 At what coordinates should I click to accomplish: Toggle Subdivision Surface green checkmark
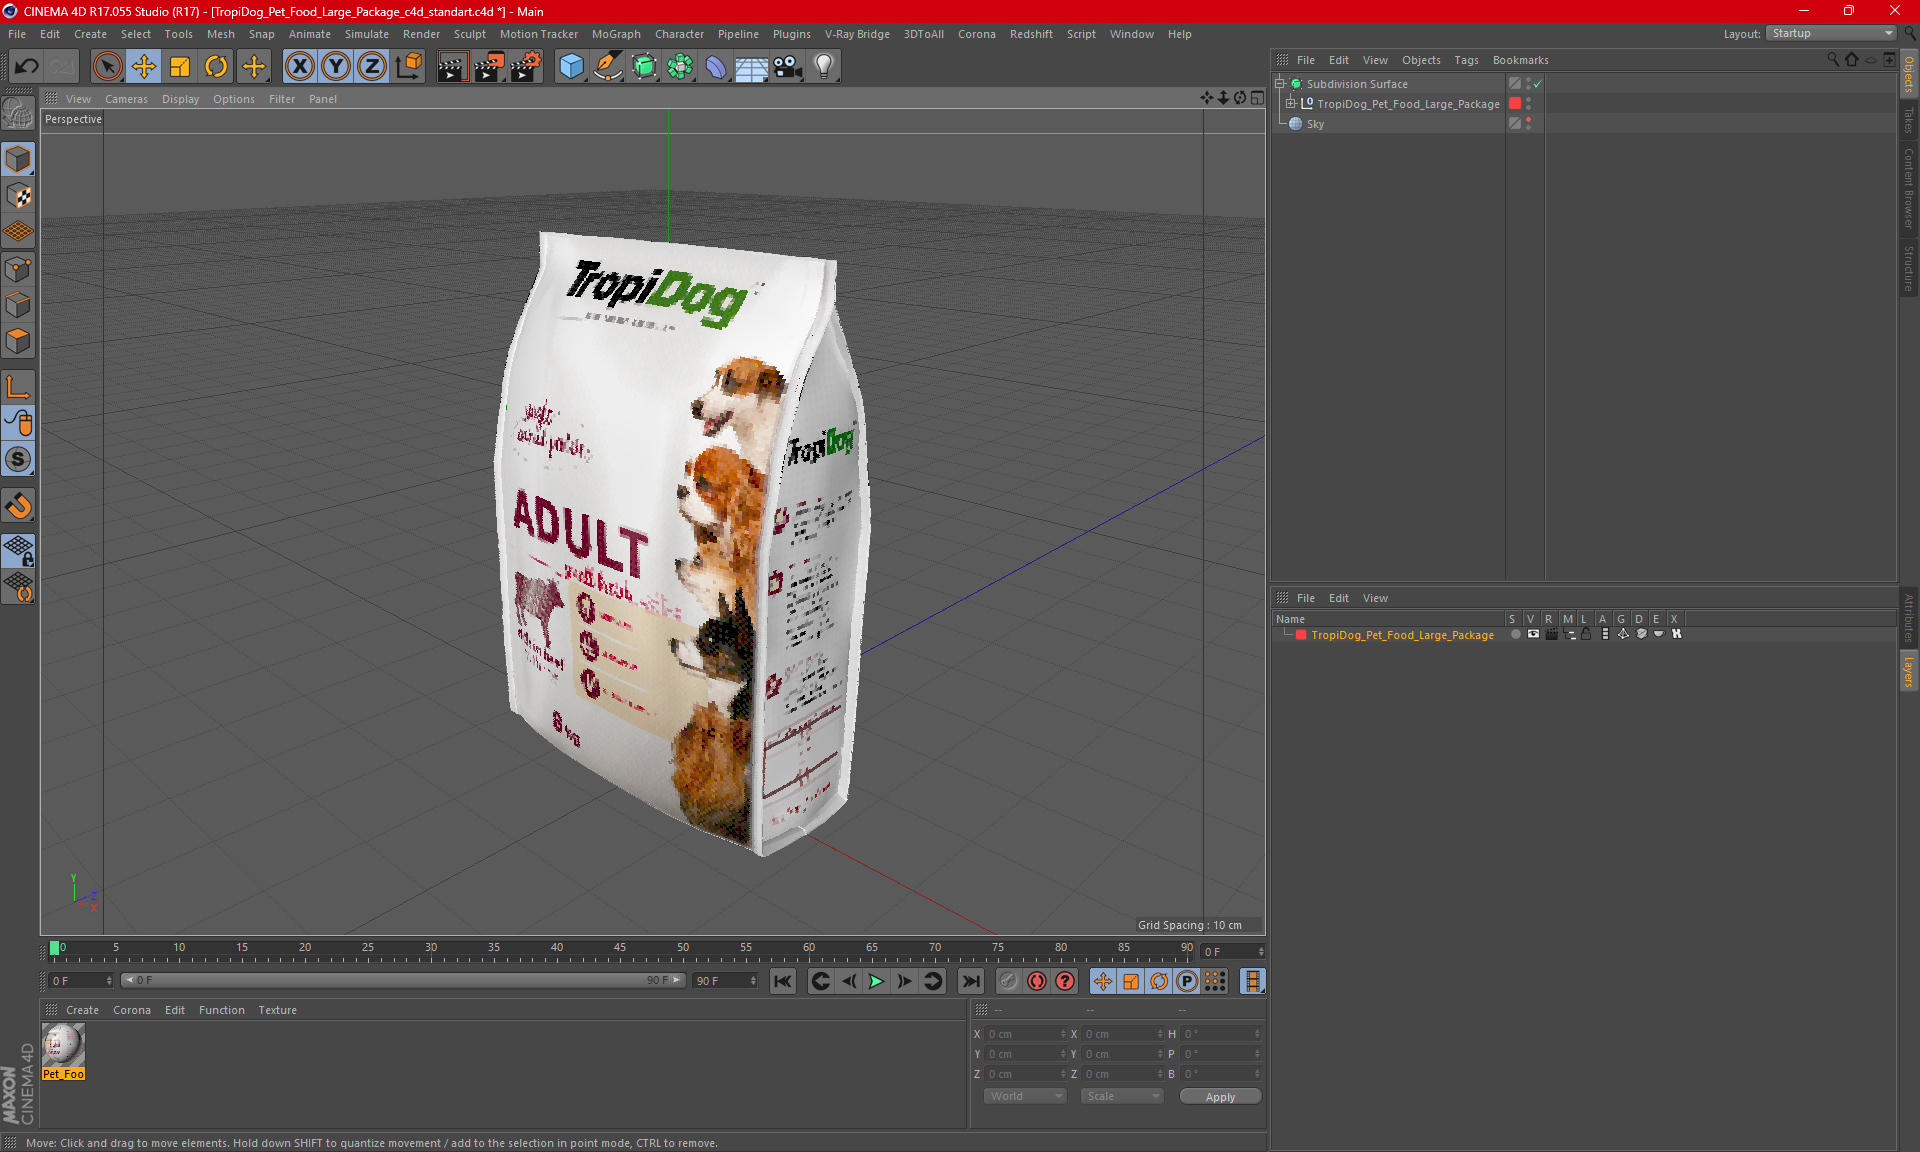pos(1537,84)
